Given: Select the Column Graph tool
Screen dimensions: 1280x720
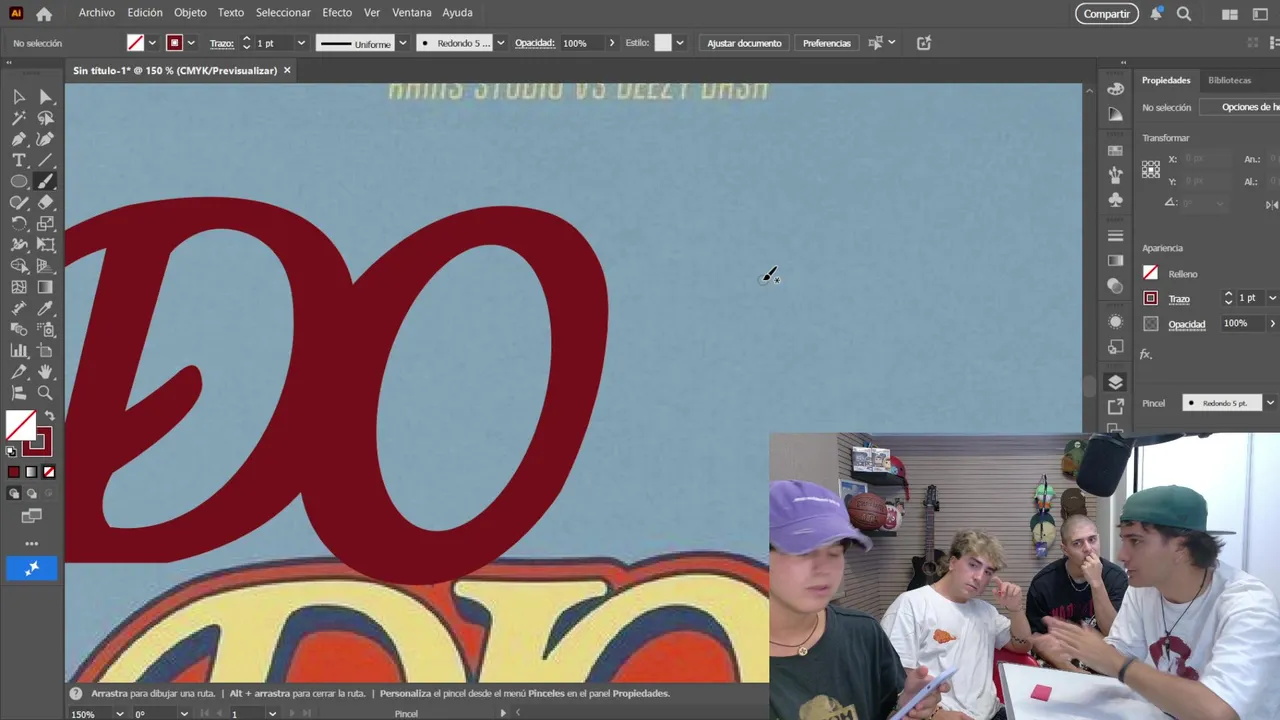Looking at the screenshot, I should tap(19, 350).
